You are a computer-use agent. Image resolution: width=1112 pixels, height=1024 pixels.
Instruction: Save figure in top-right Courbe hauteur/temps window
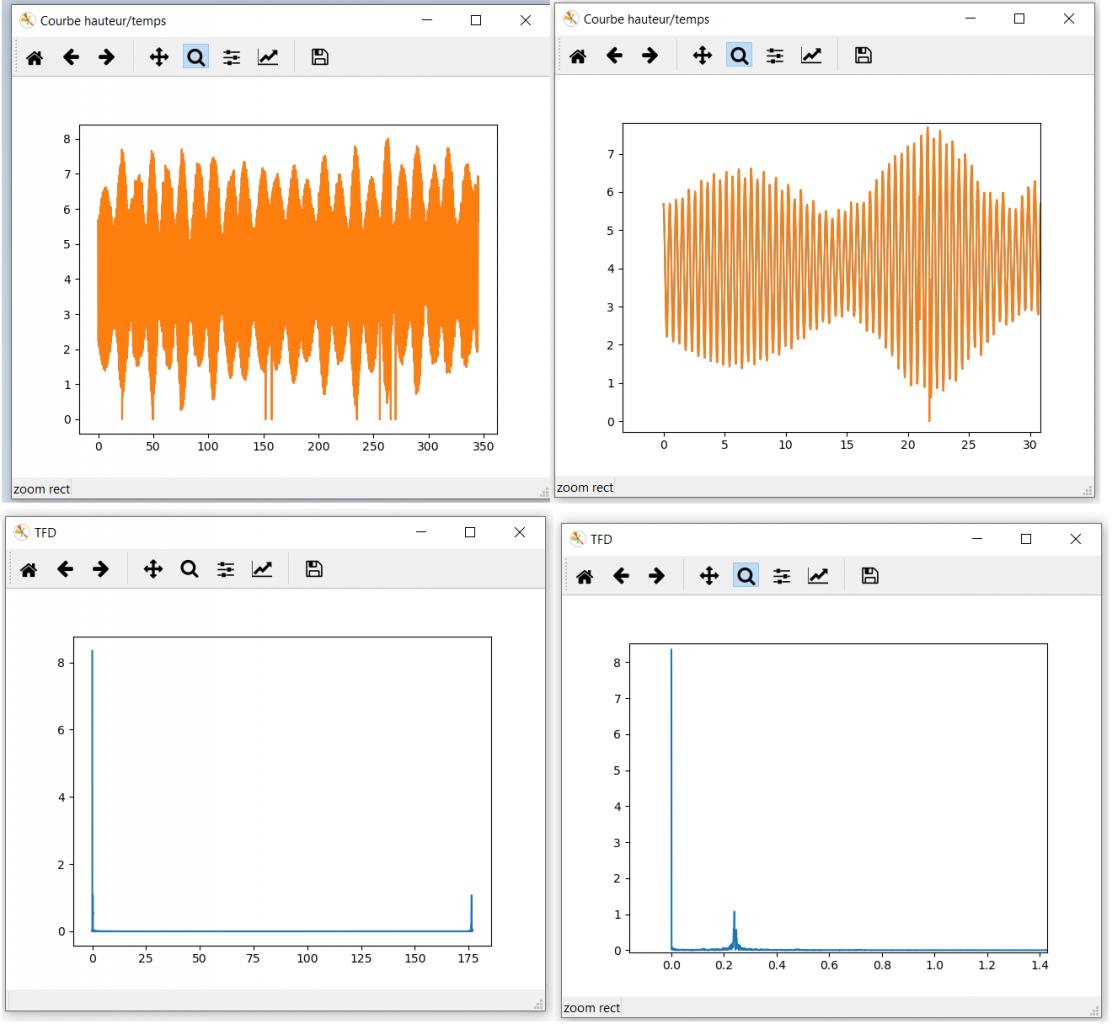863,56
